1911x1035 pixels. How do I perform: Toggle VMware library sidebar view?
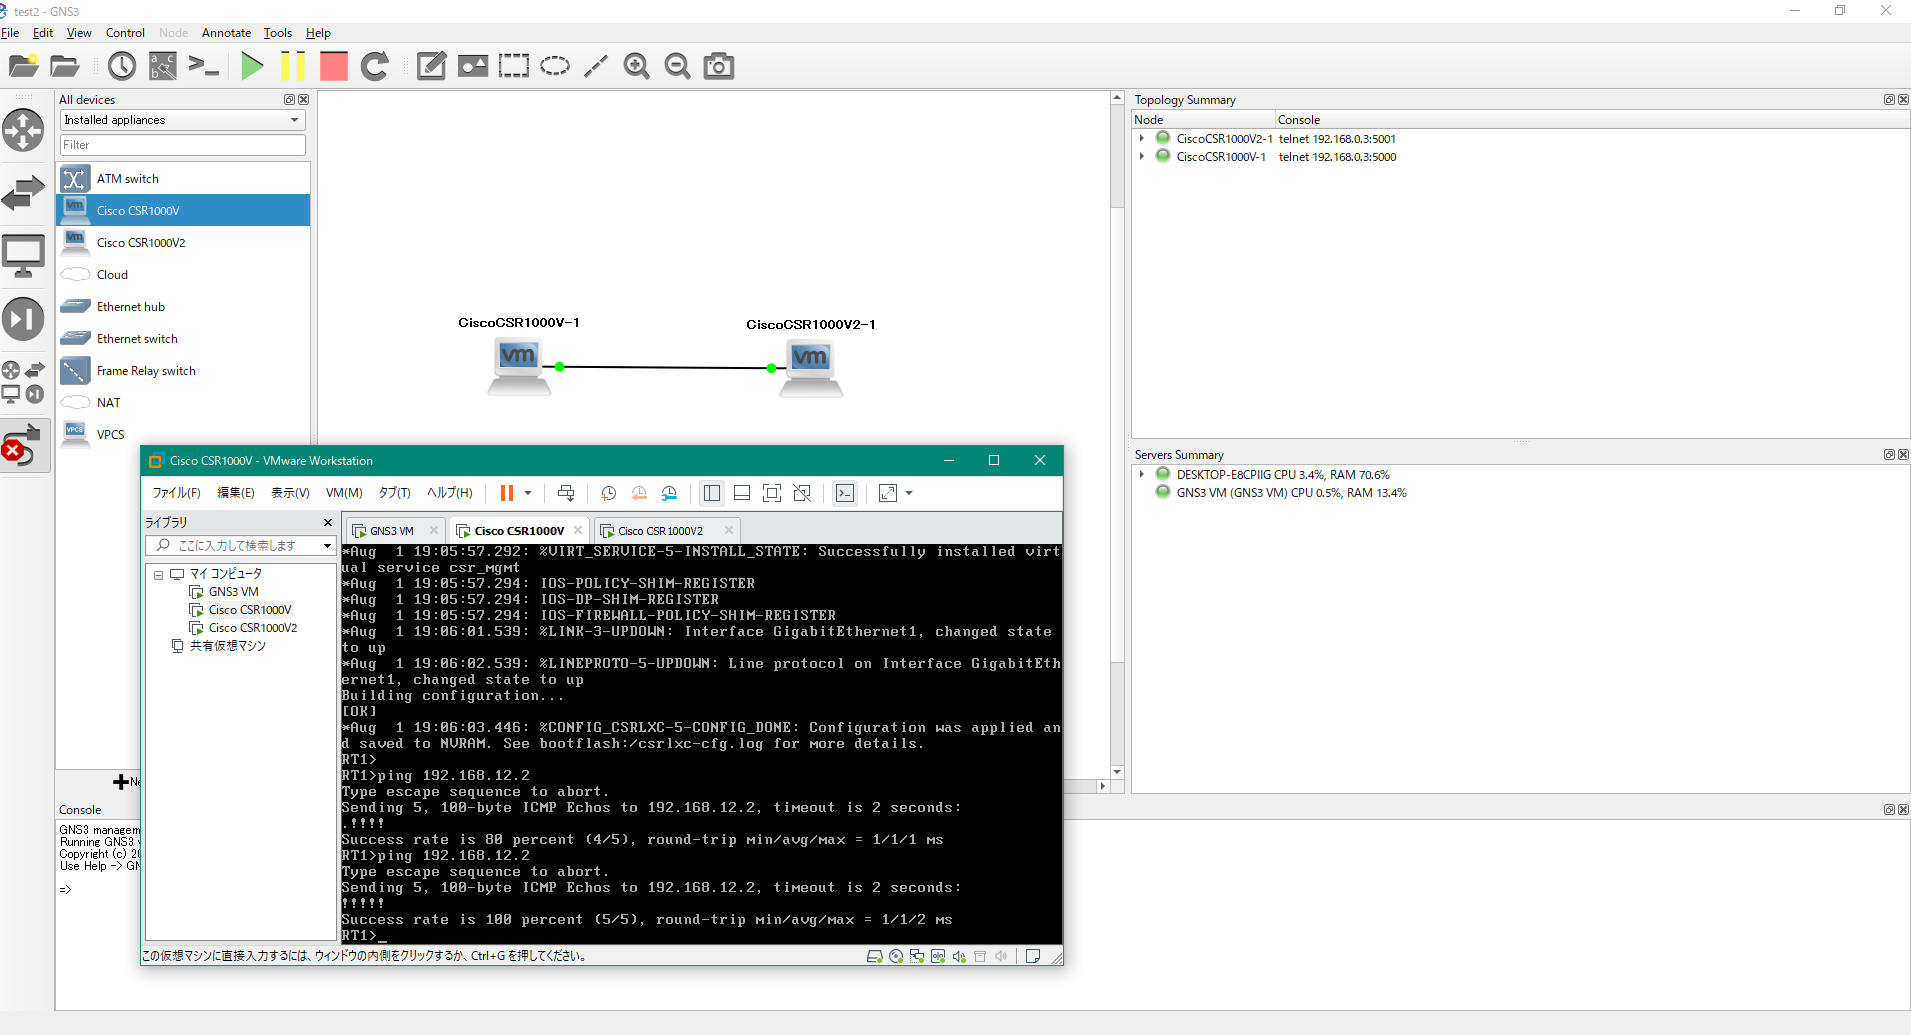(712, 493)
